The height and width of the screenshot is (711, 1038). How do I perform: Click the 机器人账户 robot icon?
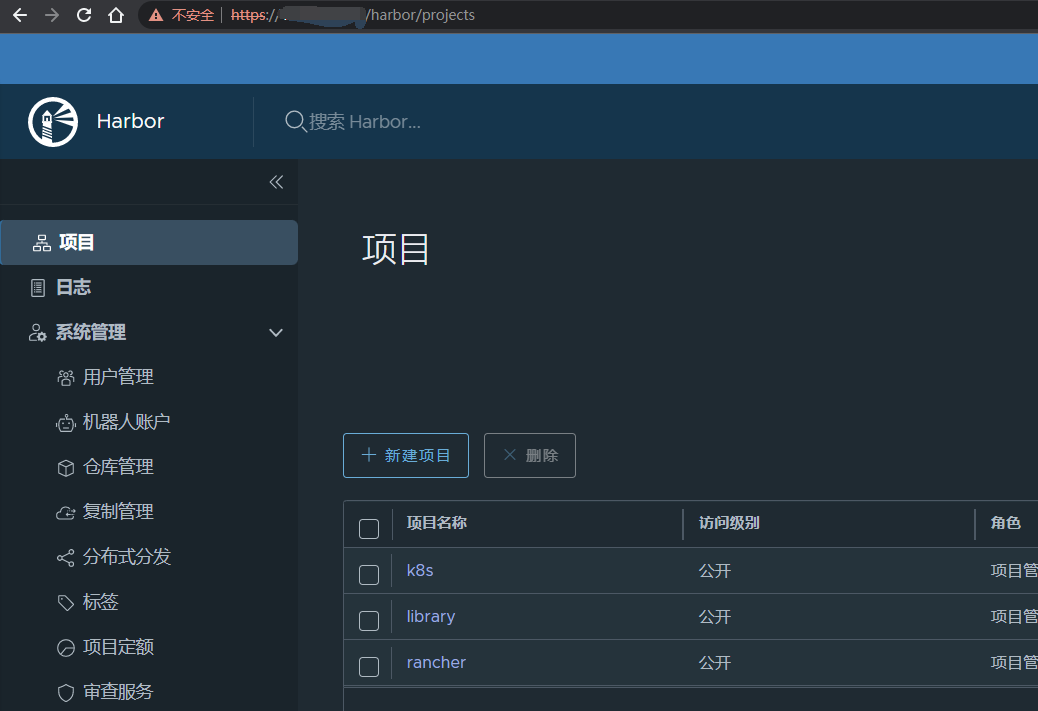(x=66, y=423)
